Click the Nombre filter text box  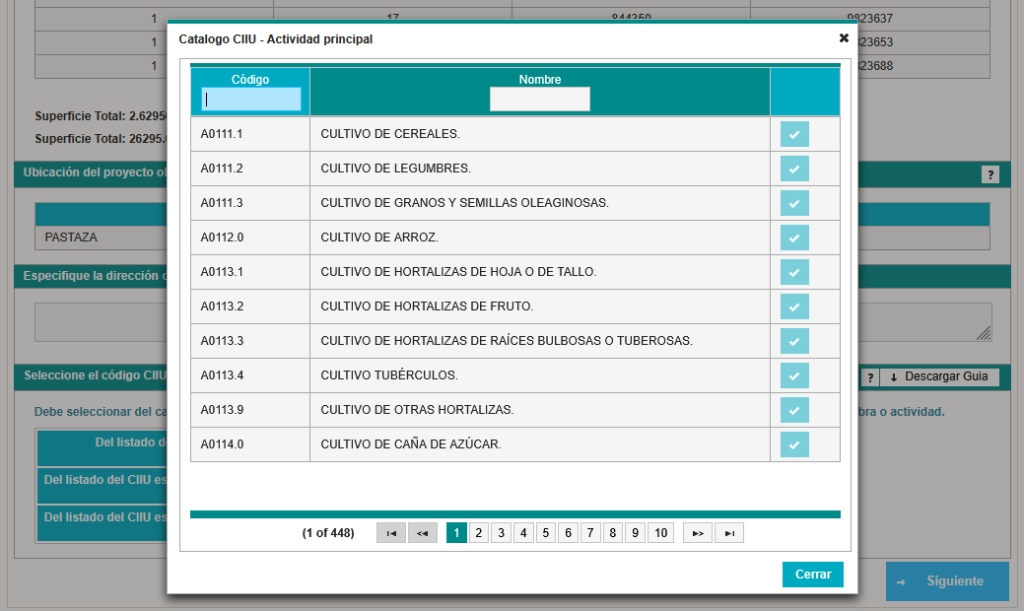pyautogui.click(x=539, y=99)
